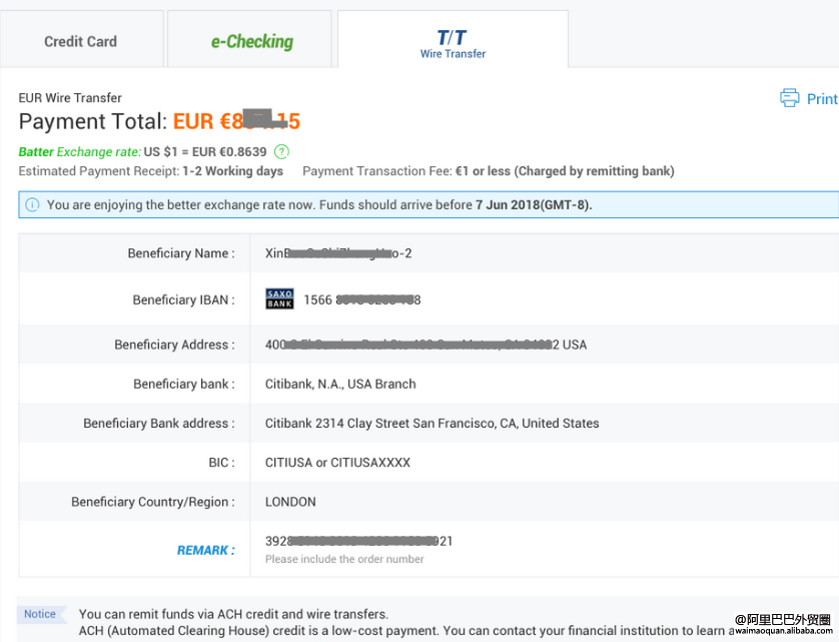Click the Notice tag

pyautogui.click(x=41, y=614)
